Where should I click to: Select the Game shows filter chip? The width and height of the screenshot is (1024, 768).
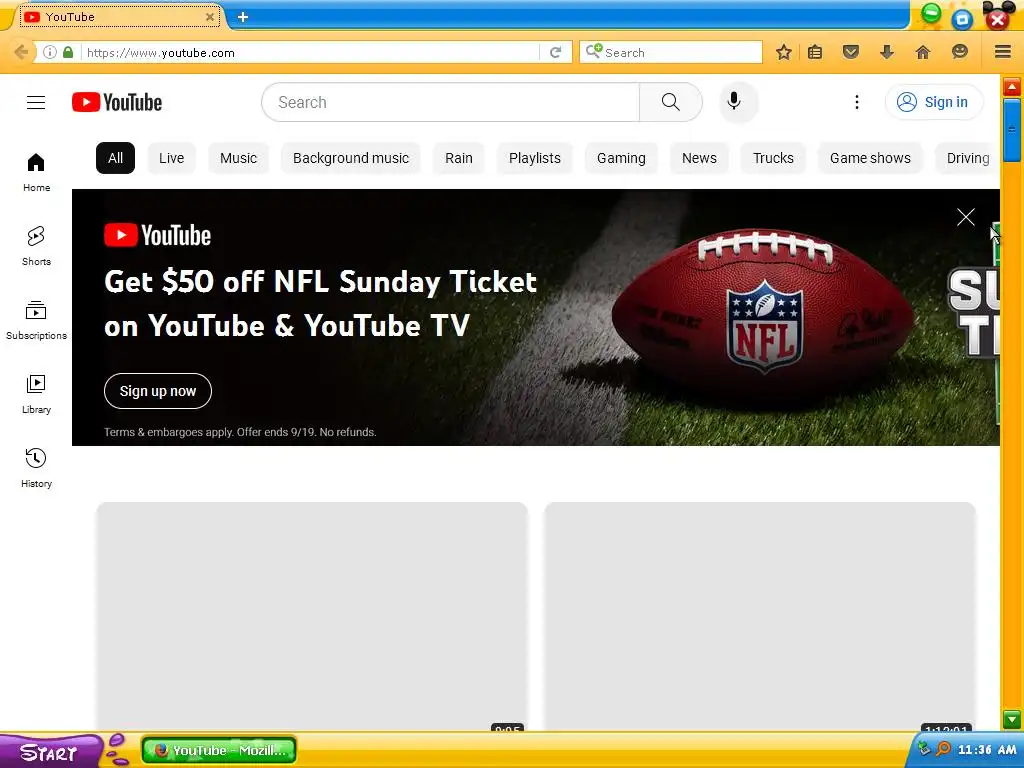point(870,158)
